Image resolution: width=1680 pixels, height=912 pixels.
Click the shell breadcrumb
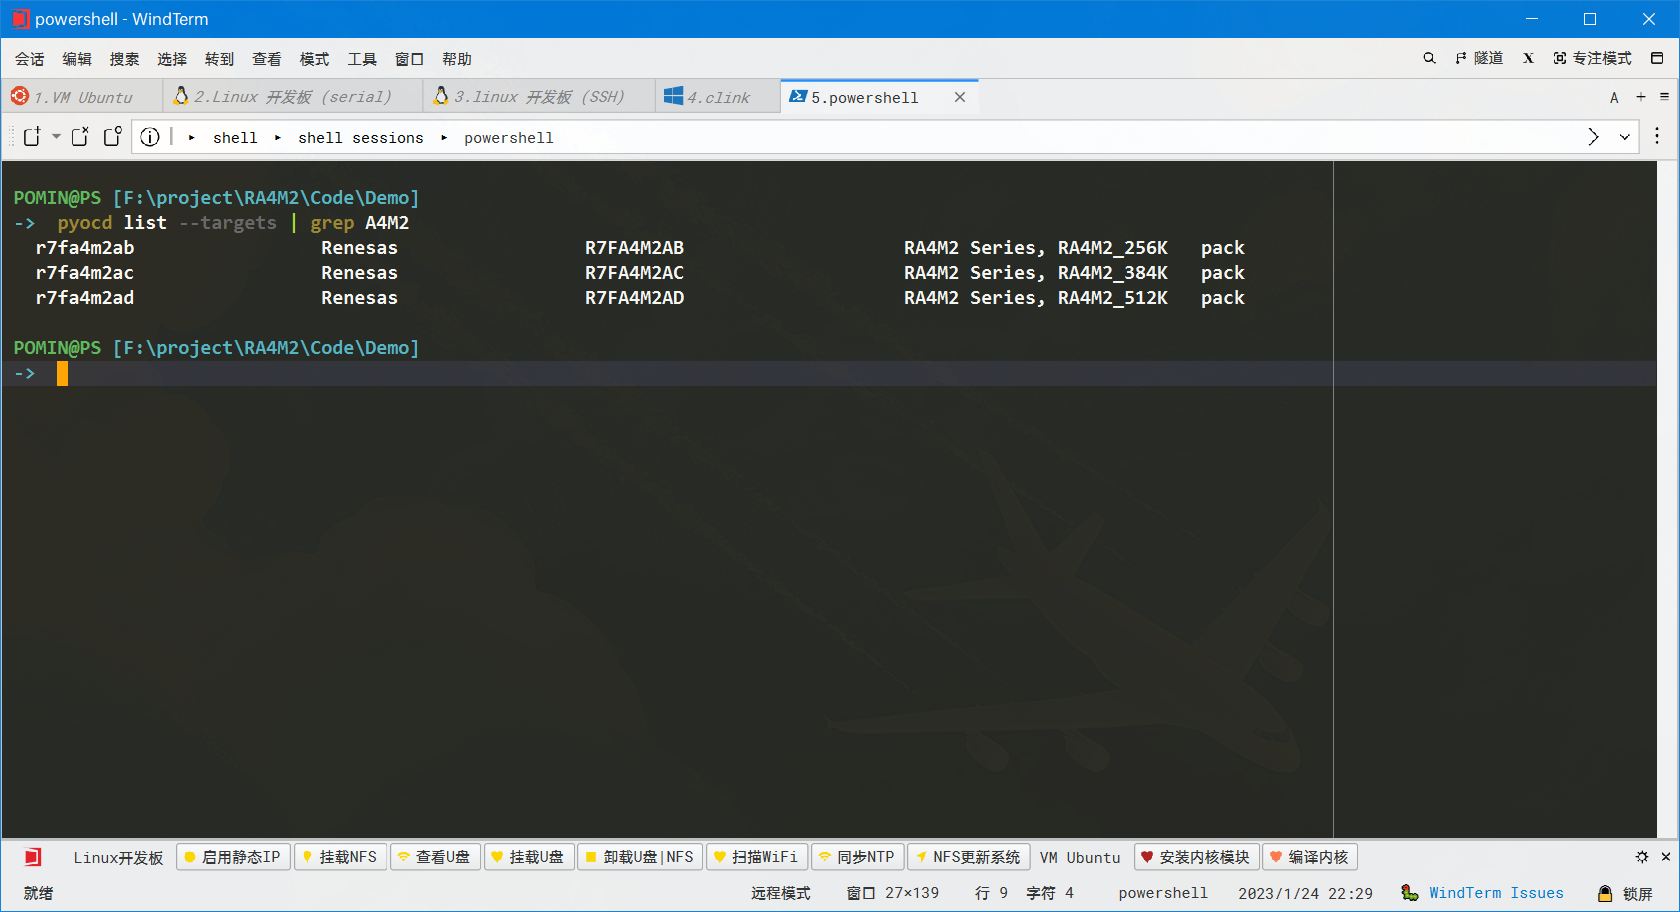pyautogui.click(x=235, y=138)
